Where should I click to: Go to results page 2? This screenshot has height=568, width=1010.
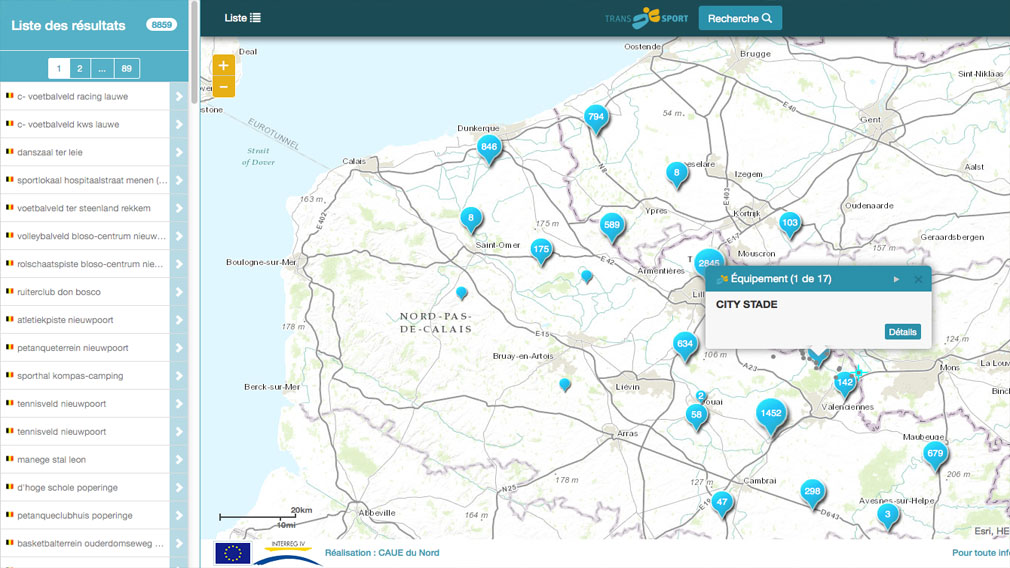click(x=80, y=68)
